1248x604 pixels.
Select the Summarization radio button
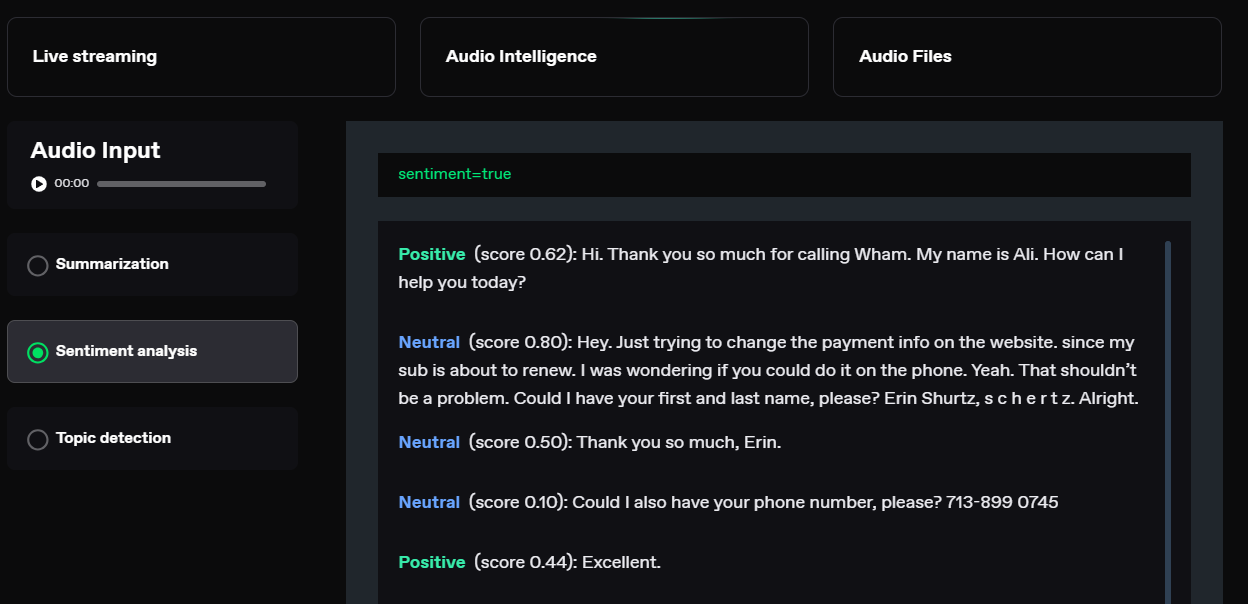(x=38, y=266)
